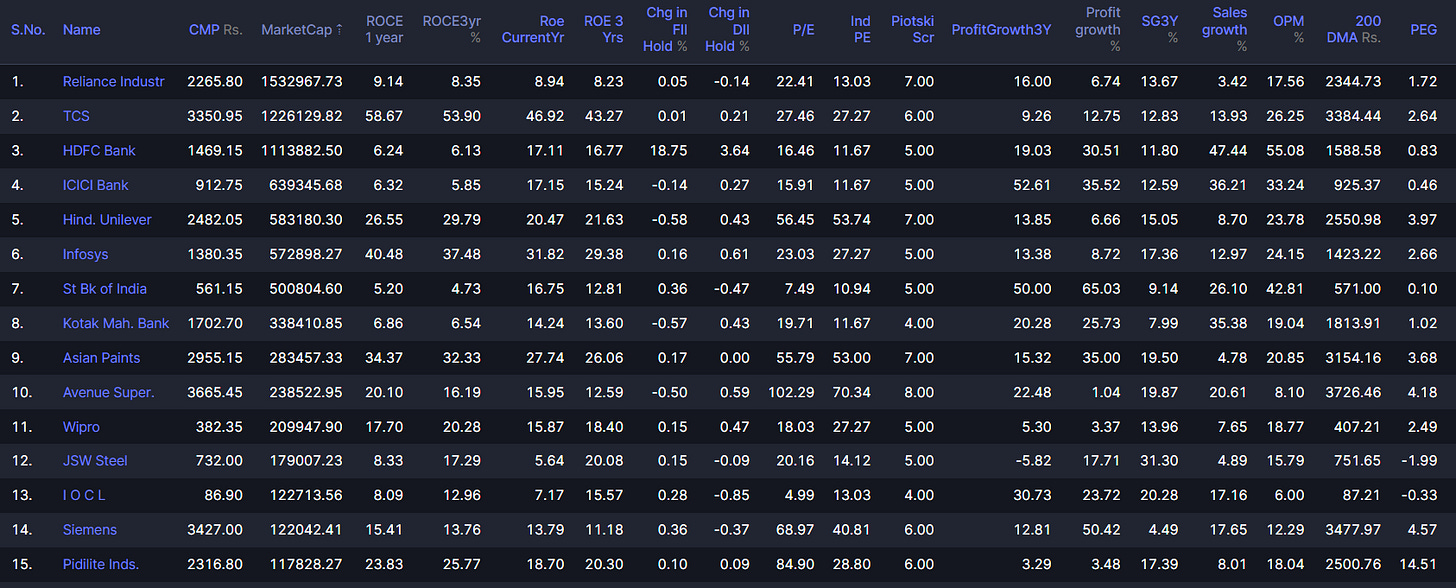The image size is (1456, 588).
Task: Sort by OPM % column header
Action: tap(1289, 30)
